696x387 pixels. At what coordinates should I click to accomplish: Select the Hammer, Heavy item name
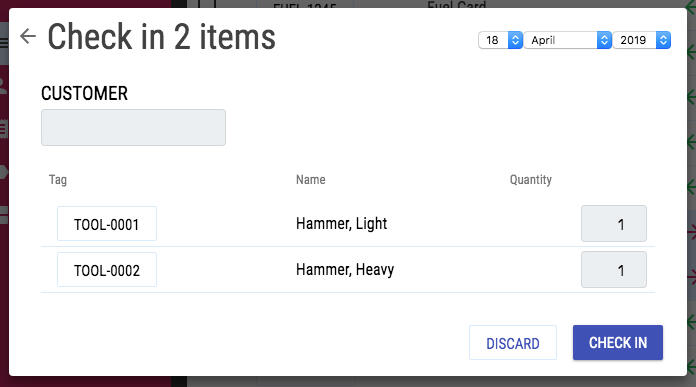coord(345,270)
